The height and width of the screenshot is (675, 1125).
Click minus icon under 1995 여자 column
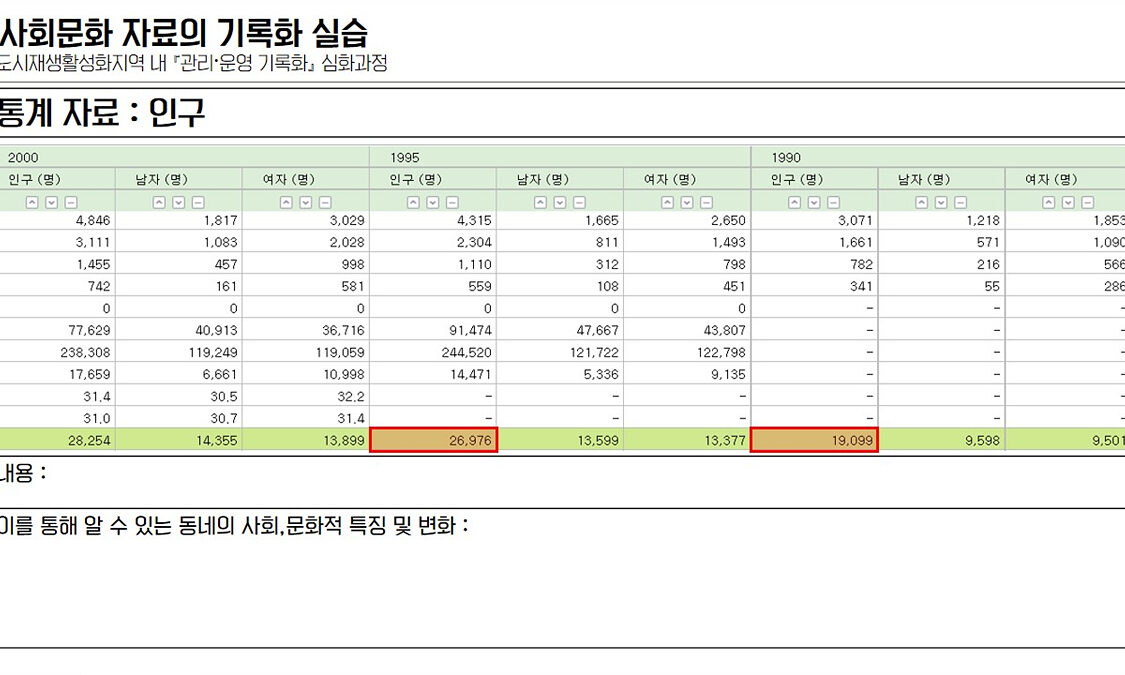click(706, 202)
